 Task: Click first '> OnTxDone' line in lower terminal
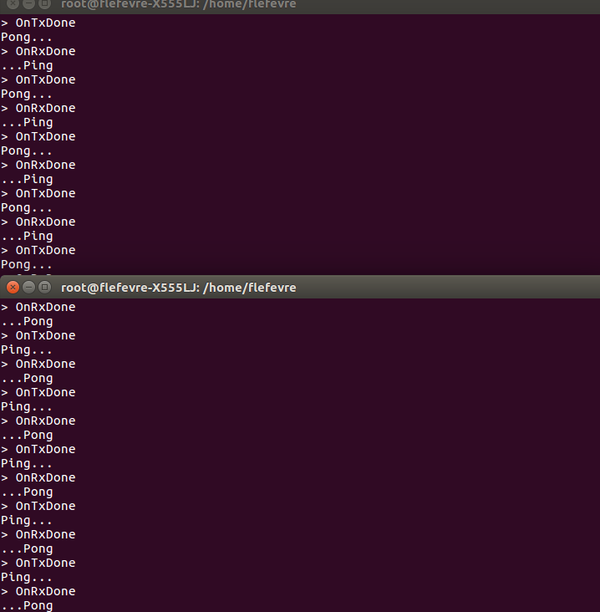pos(38,336)
